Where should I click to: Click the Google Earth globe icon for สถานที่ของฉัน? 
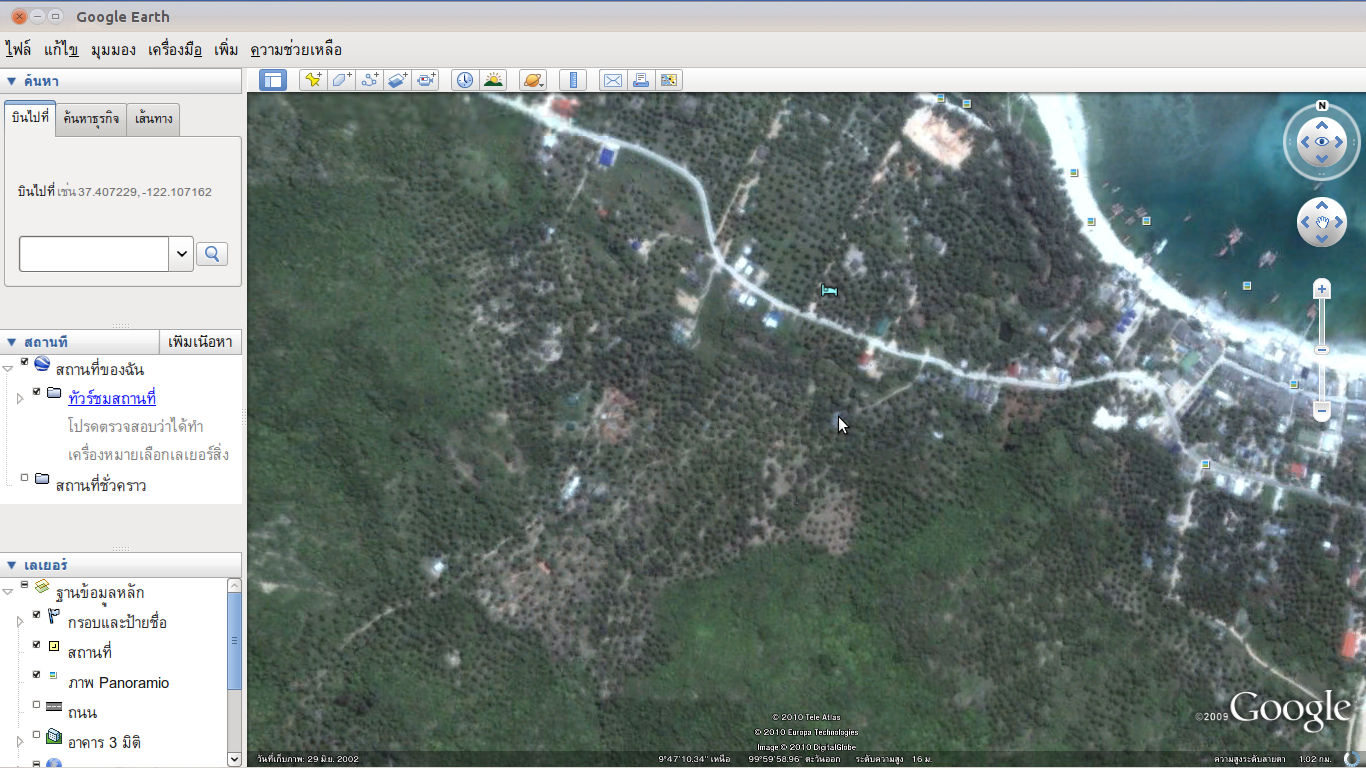click(x=42, y=364)
